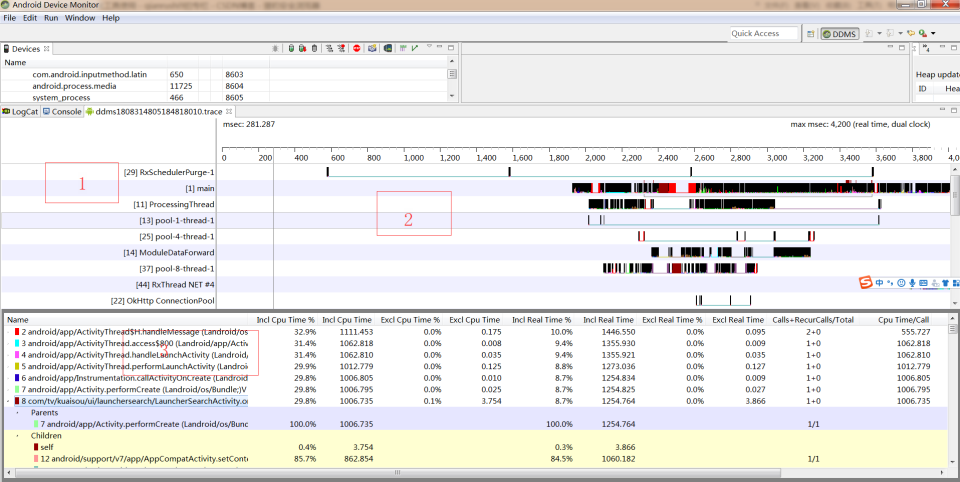Click the profile table horizontal scrollbar thumb
The width and height of the screenshot is (960, 482).
point(397,473)
